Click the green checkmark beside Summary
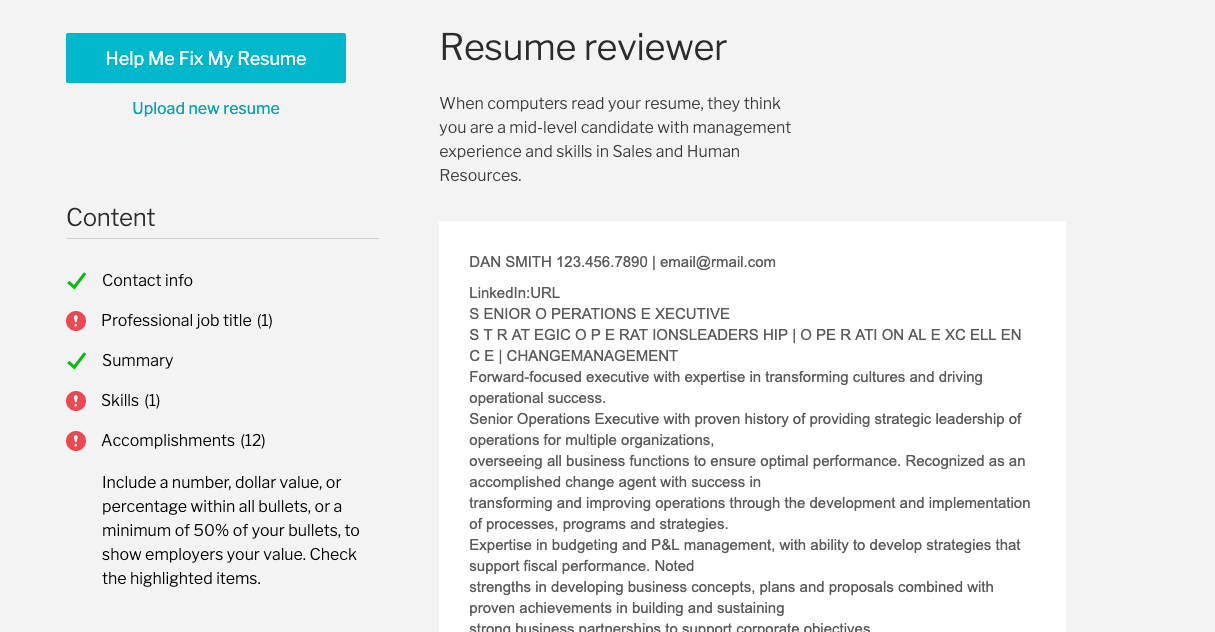 click(76, 361)
